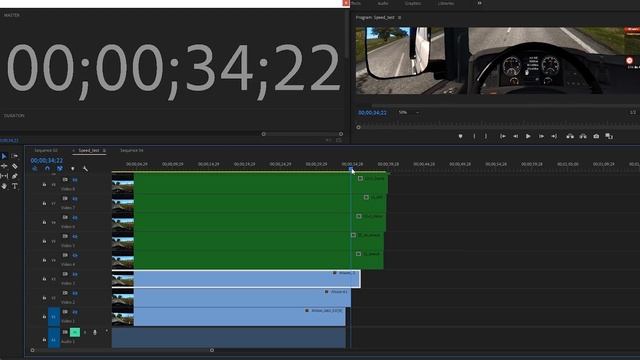Select the Hand tool
Image resolution: width=640 pixels, height=360 pixels.
click(4, 186)
